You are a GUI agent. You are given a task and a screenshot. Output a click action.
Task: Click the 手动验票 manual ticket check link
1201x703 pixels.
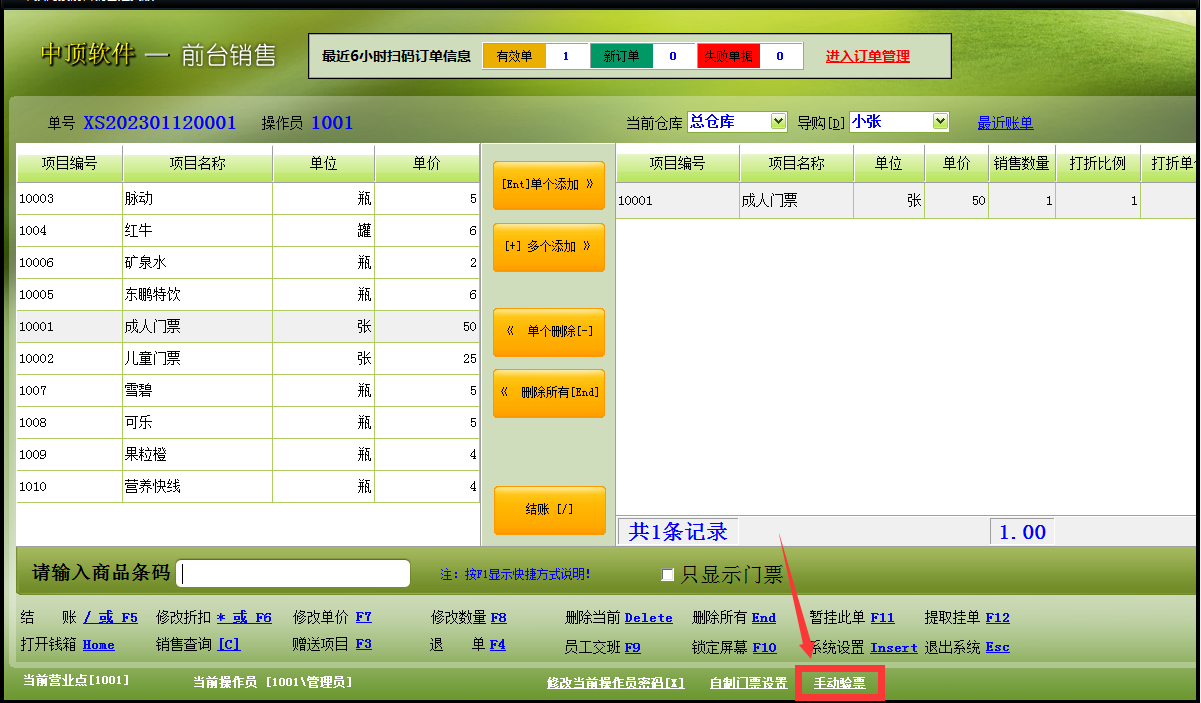[839, 683]
